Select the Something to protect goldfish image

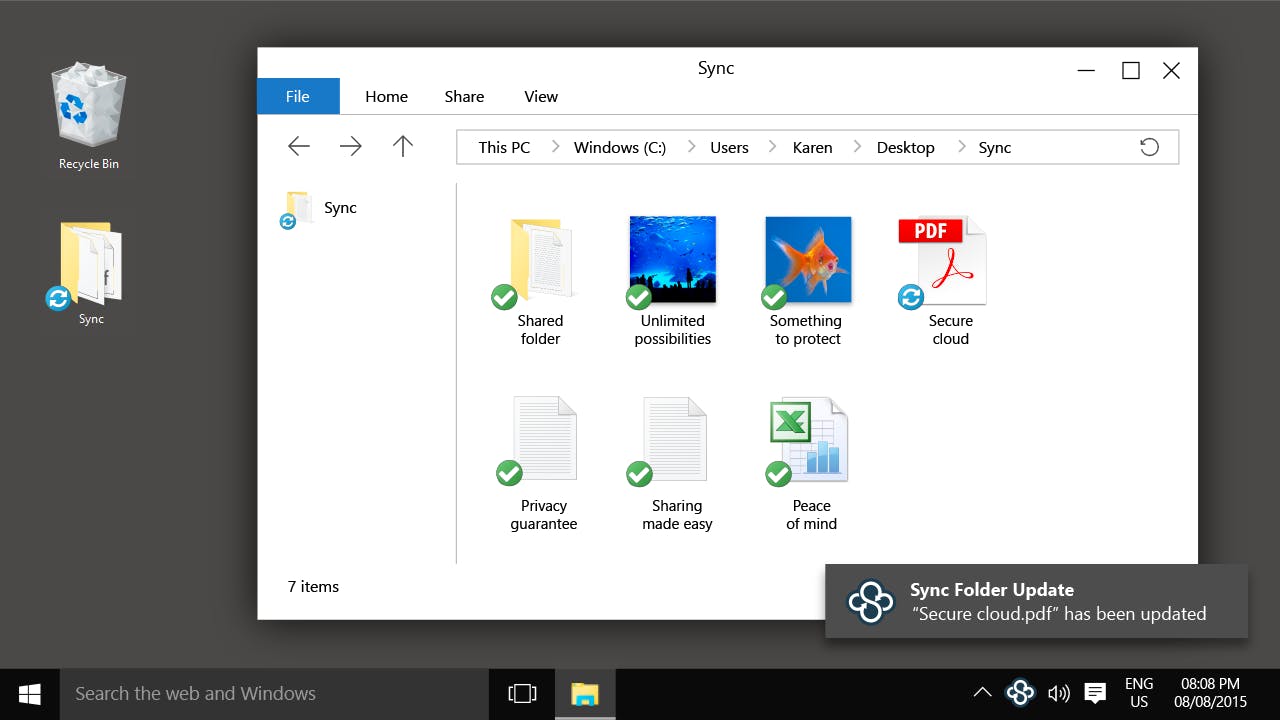[807, 260]
